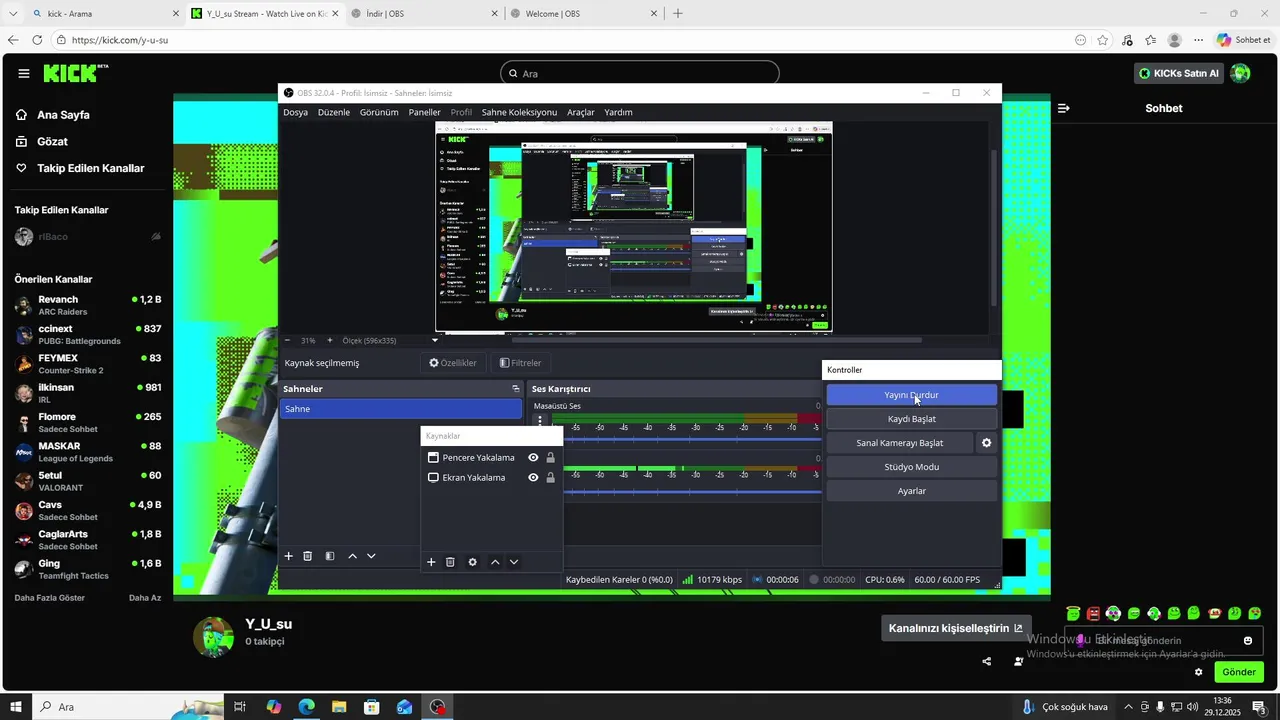Viewport: 1280px width, 720px height.
Task: Delete the selected scene with trash icon
Action: [x=308, y=556]
